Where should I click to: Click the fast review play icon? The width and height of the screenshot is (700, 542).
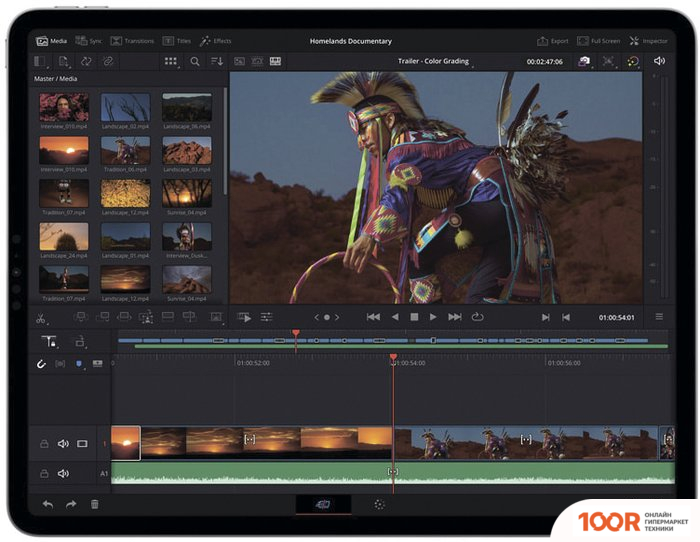[x=244, y=317]
